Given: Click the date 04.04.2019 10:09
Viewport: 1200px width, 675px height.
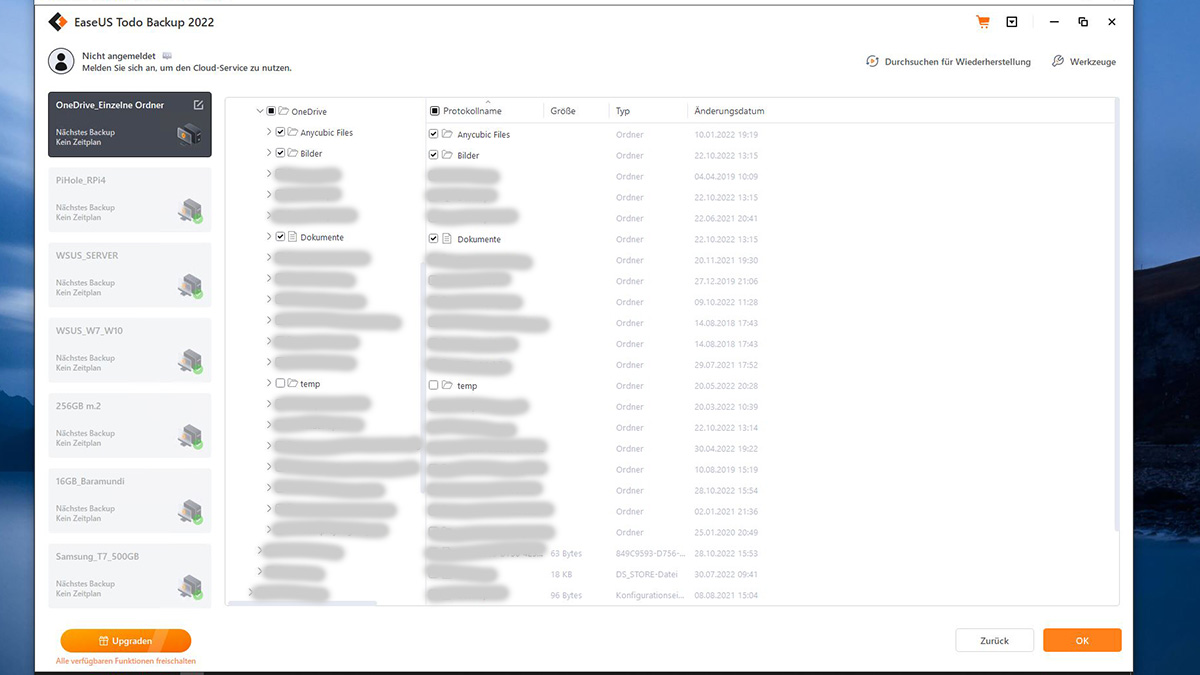Looking at the screenshot, I should point(726,176).
